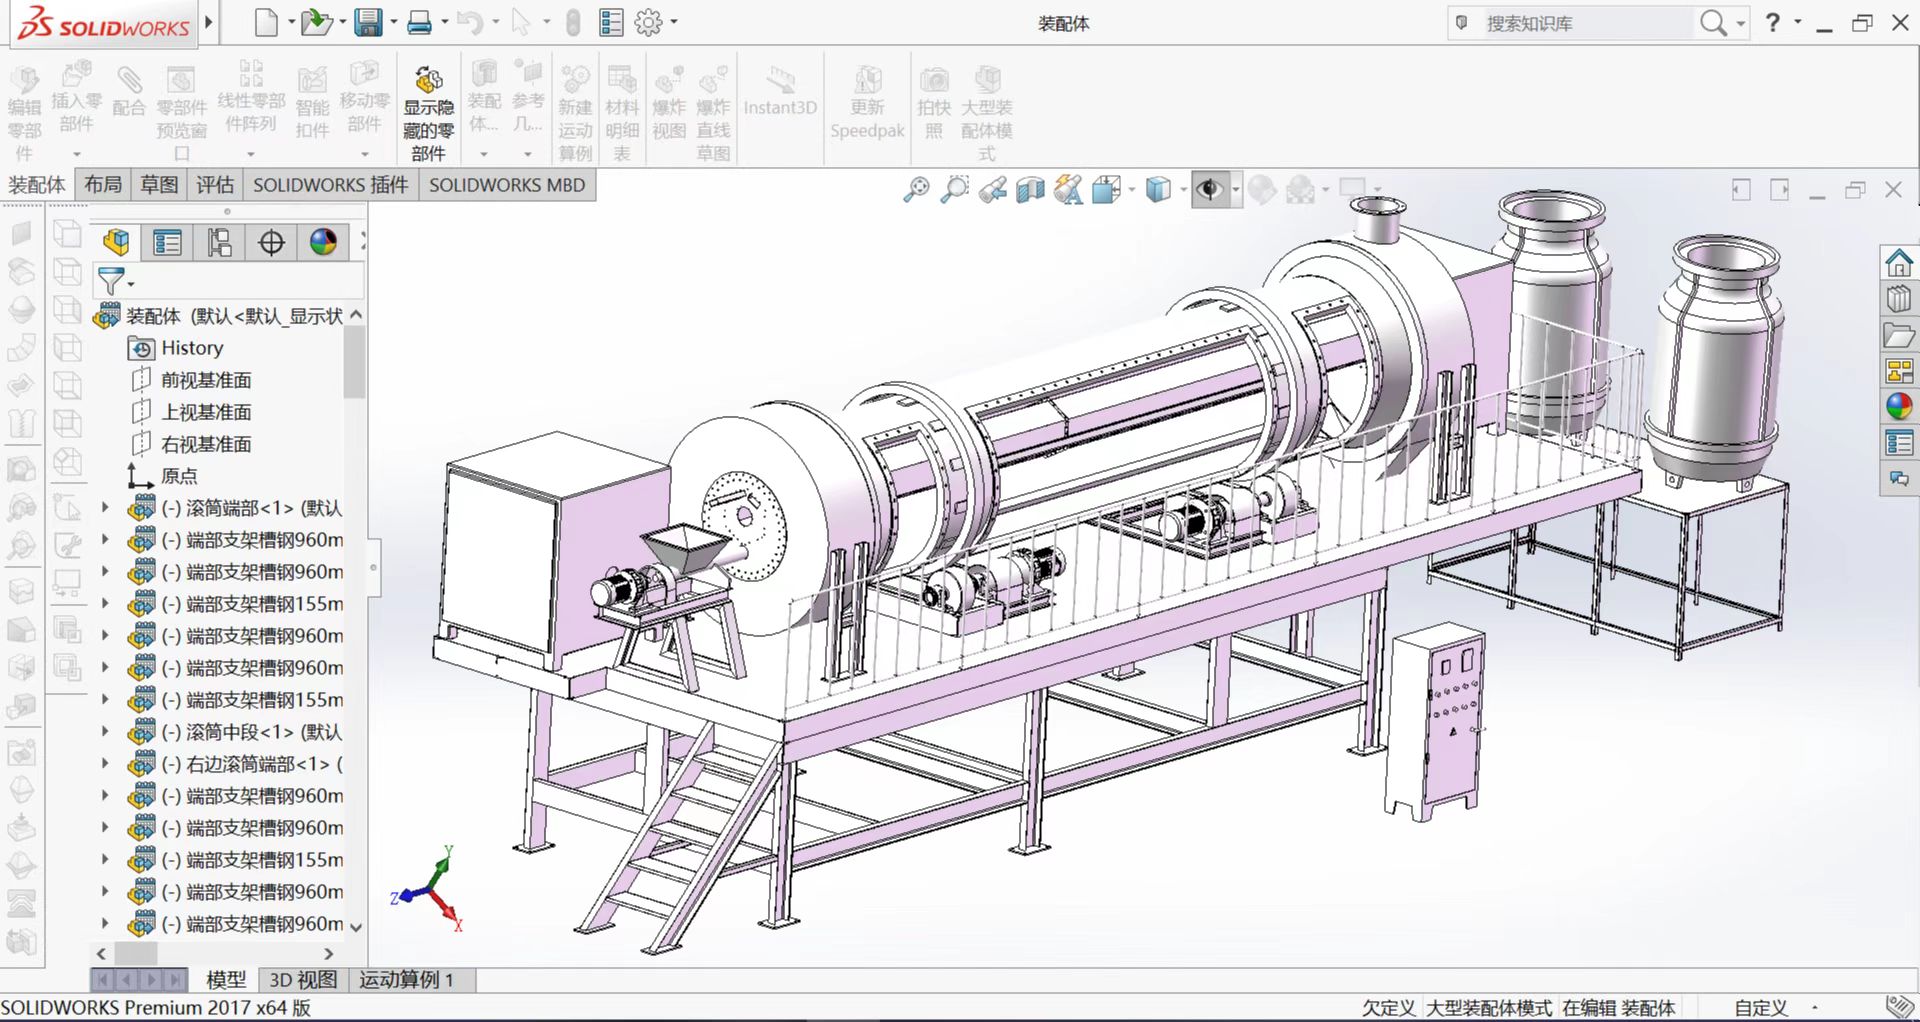Screen dimensions: 1920x1022
Task: Open ConfigurationManager tab icon
Action: coord(220,242)
